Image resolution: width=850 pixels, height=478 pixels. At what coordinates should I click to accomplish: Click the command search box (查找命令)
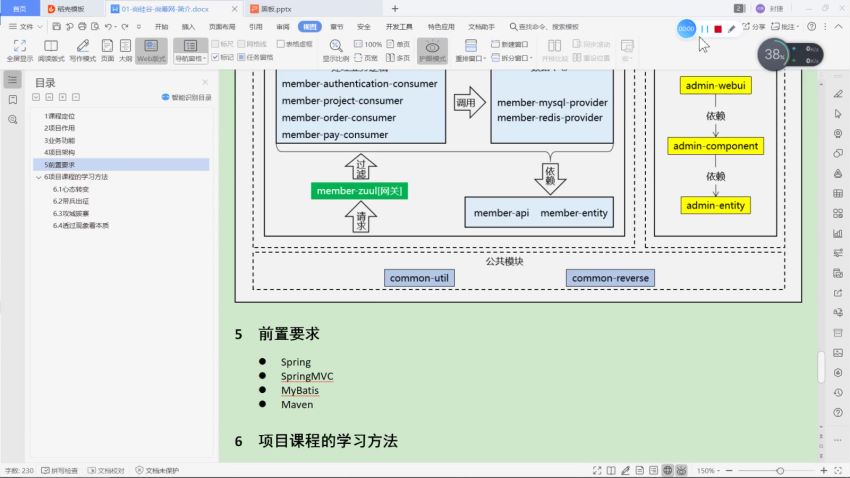[x=544, y=27]
